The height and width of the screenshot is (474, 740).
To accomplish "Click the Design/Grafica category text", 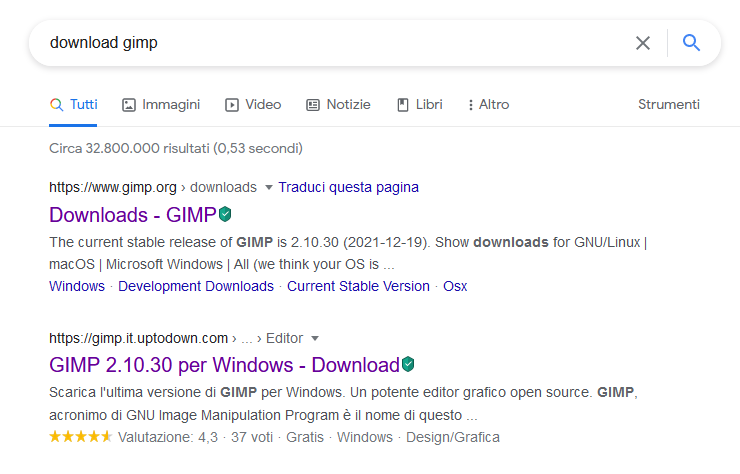I will point(453,437).
